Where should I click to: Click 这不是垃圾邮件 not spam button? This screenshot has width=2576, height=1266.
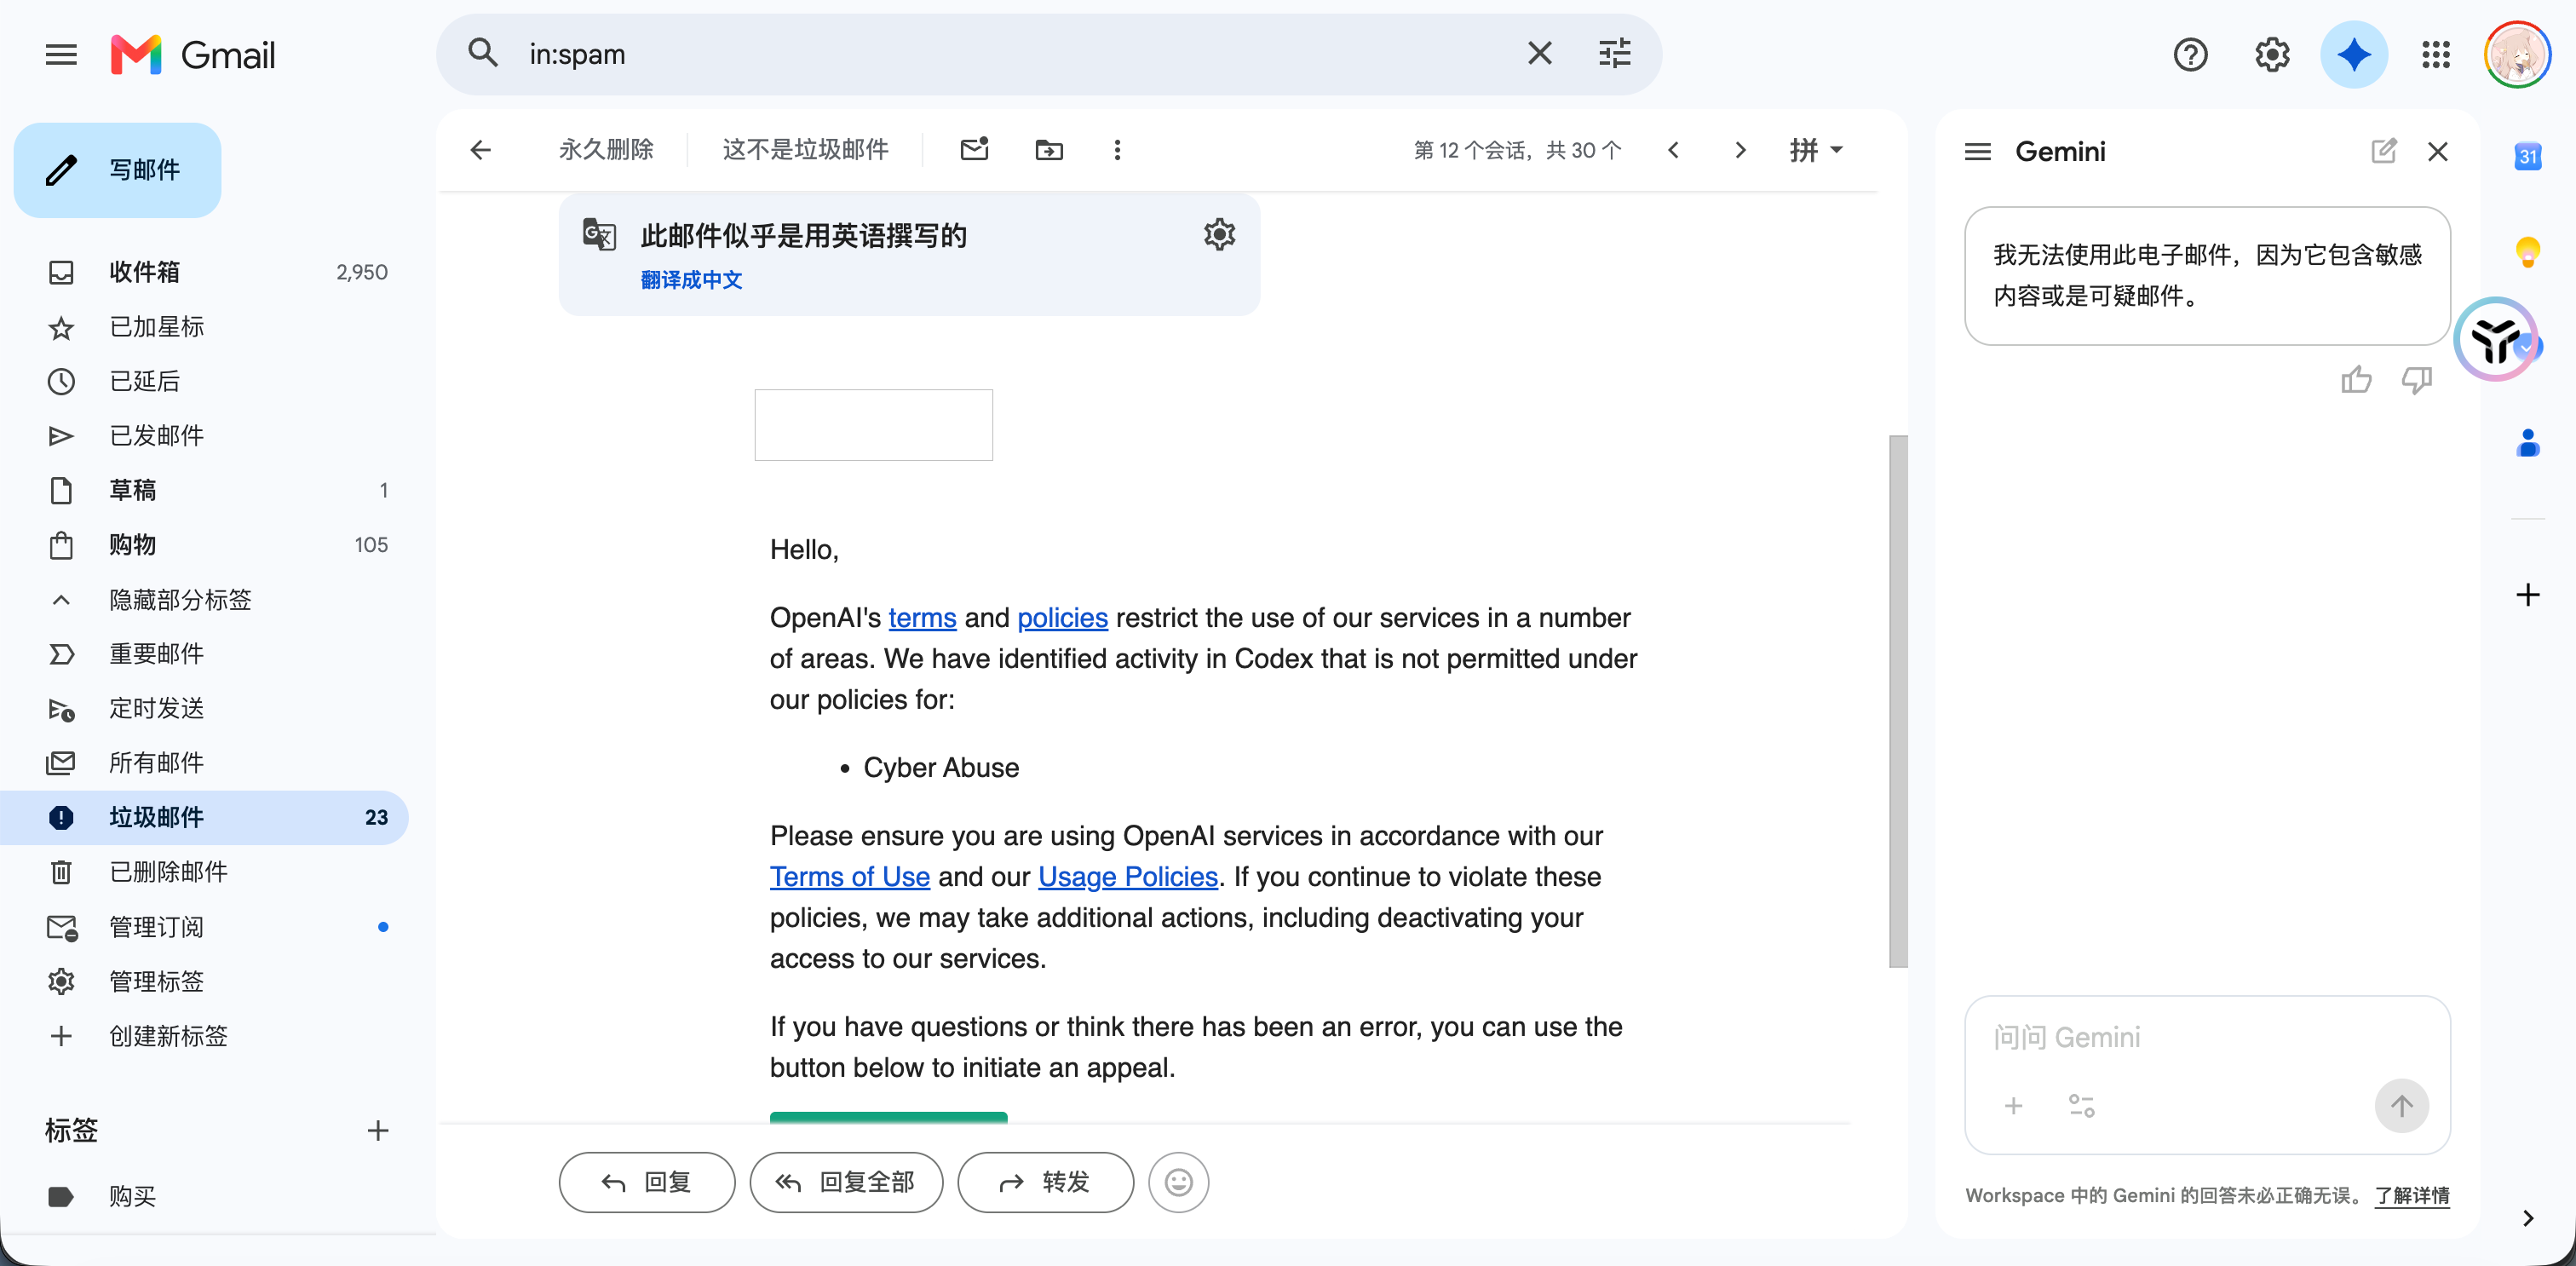click(x=805, y=150)
